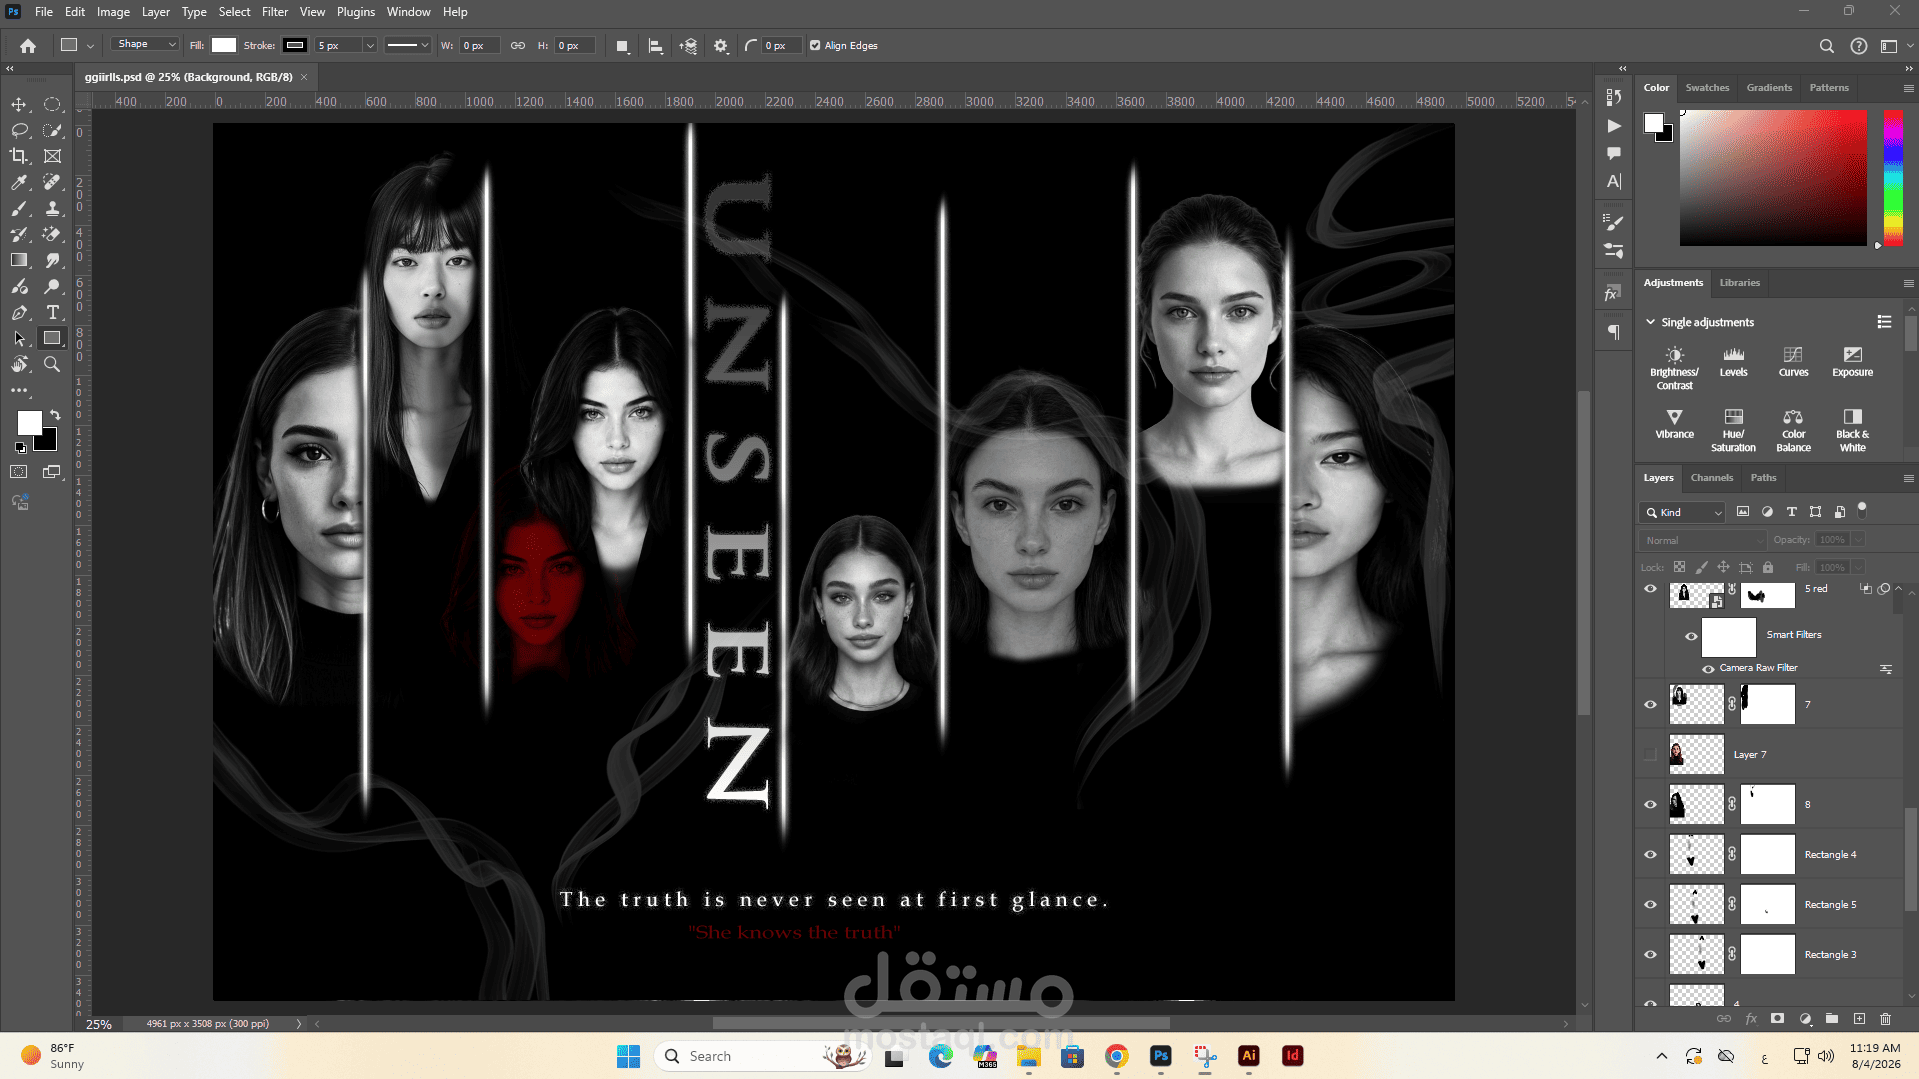The image size is (1919, 1079).
Task: Delete layer using trash icon
Action: pyautogui.click(x=1885, y=1019)
